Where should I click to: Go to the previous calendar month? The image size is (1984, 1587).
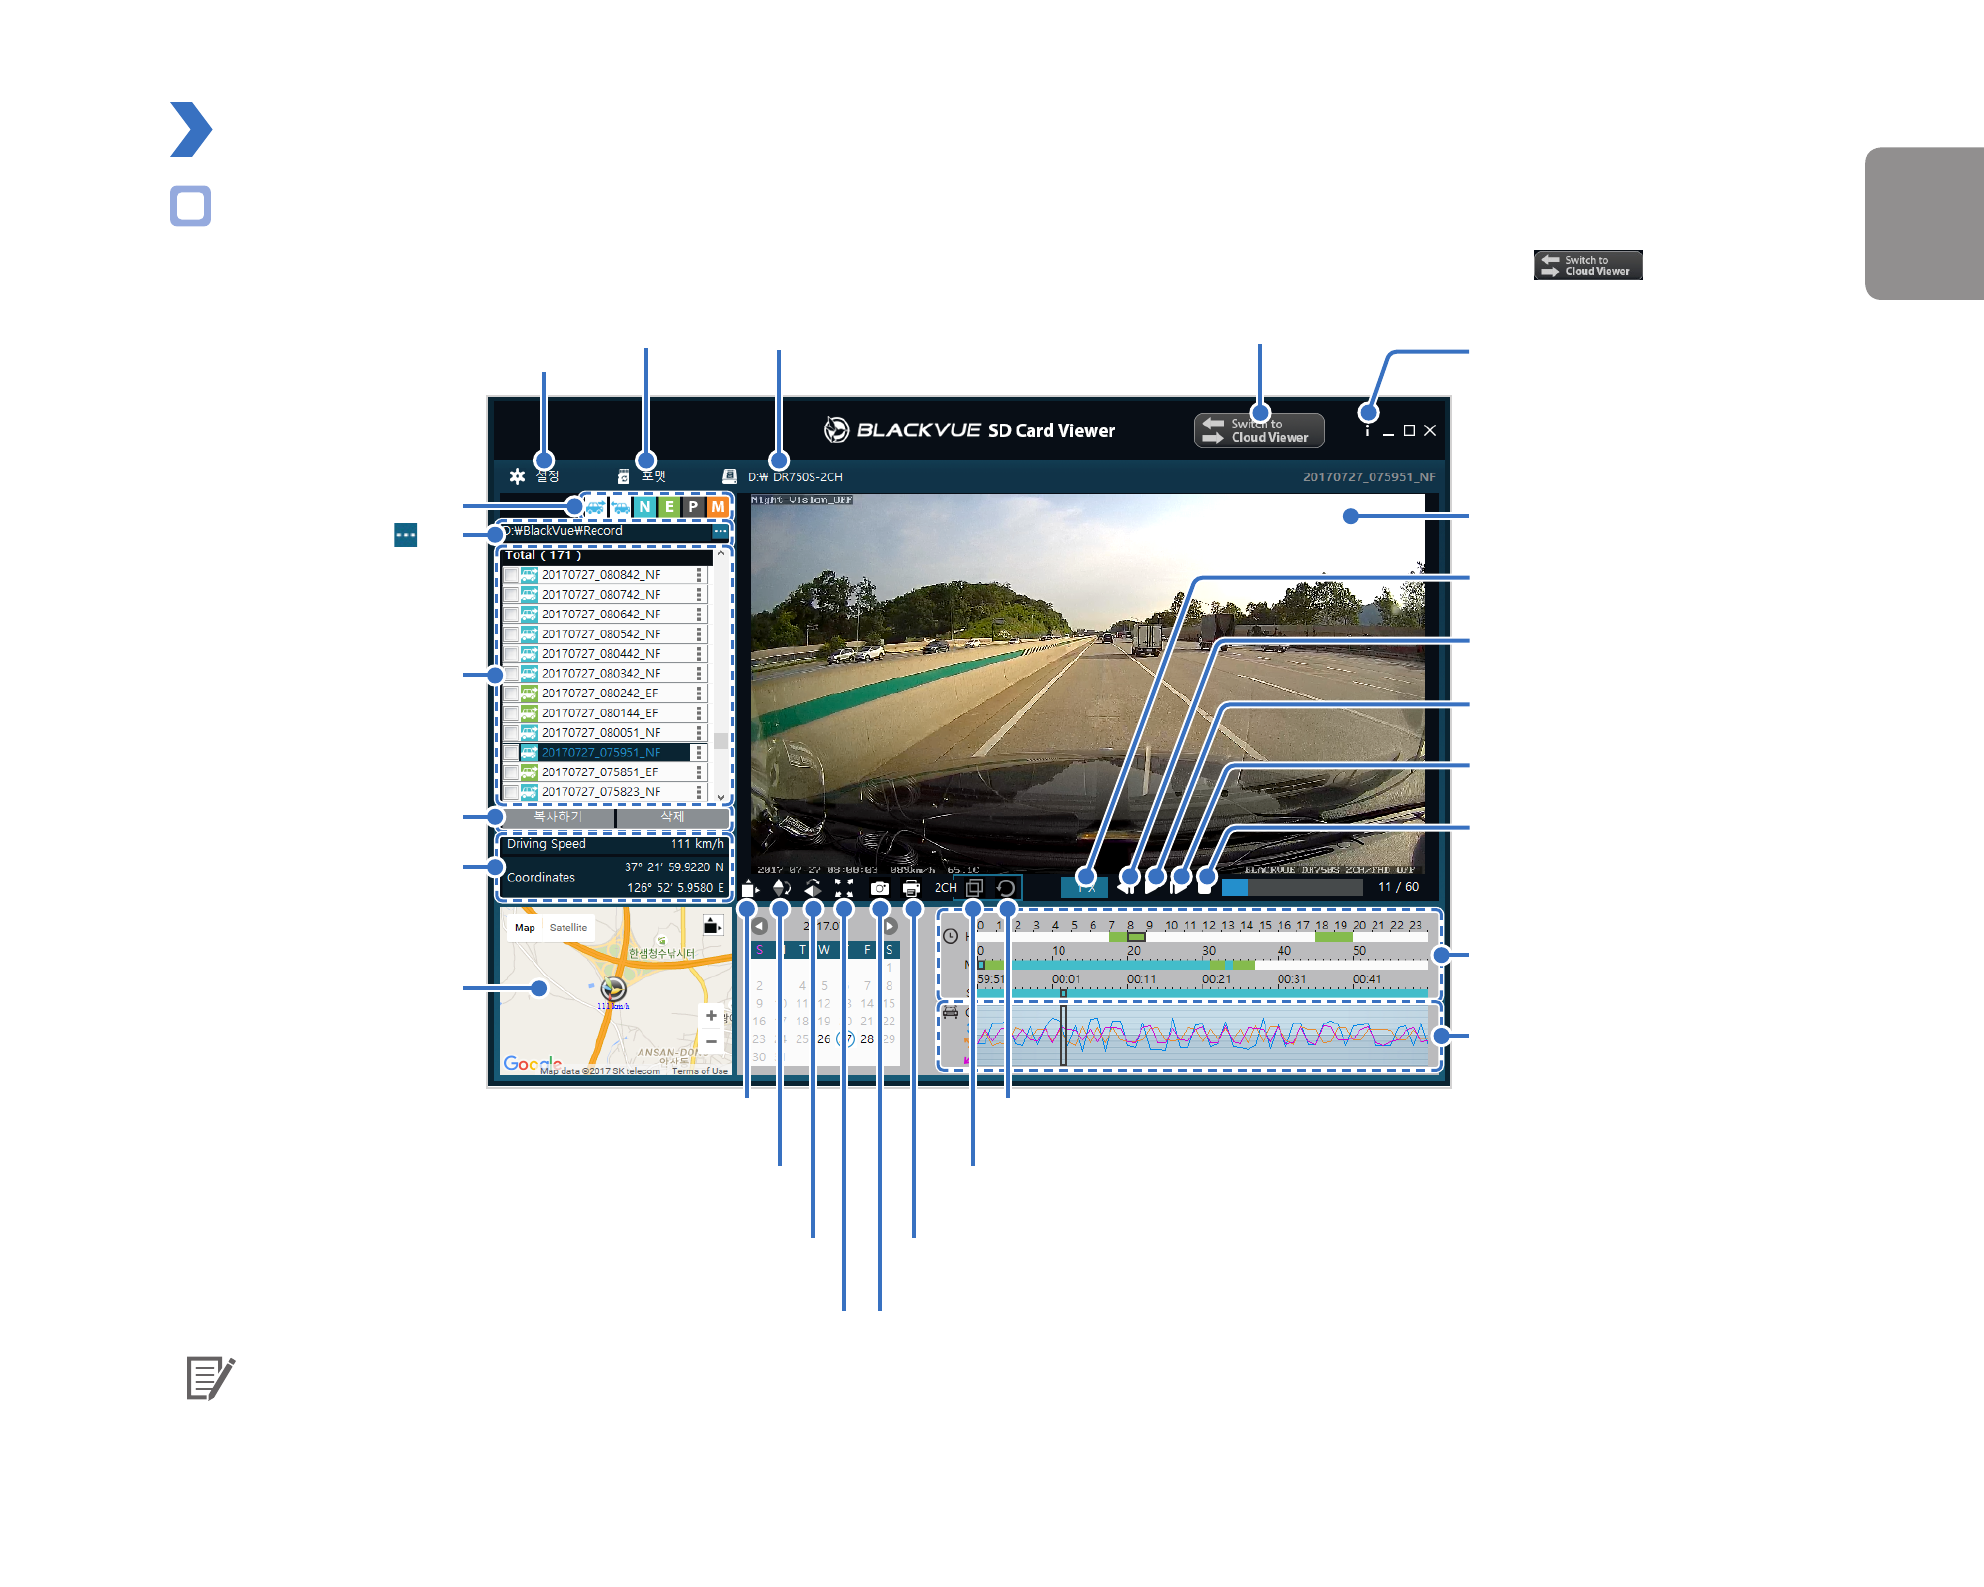click(760, 926)
